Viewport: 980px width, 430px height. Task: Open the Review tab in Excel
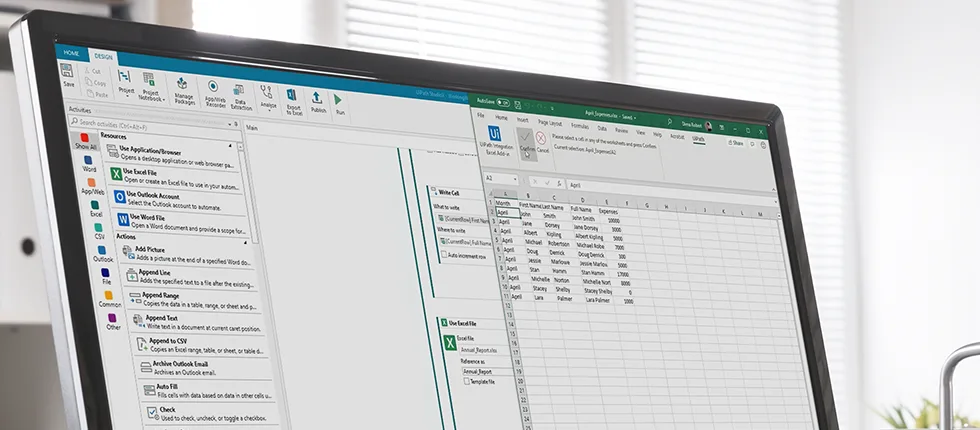tap(621, 130)
